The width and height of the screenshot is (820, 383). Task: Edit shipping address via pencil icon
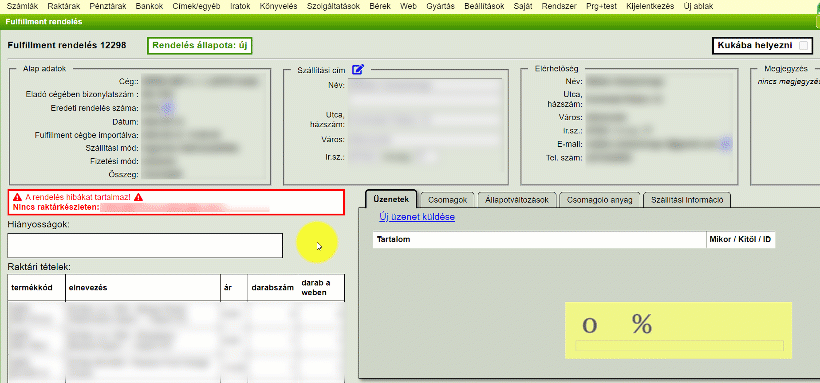[358, 69]
